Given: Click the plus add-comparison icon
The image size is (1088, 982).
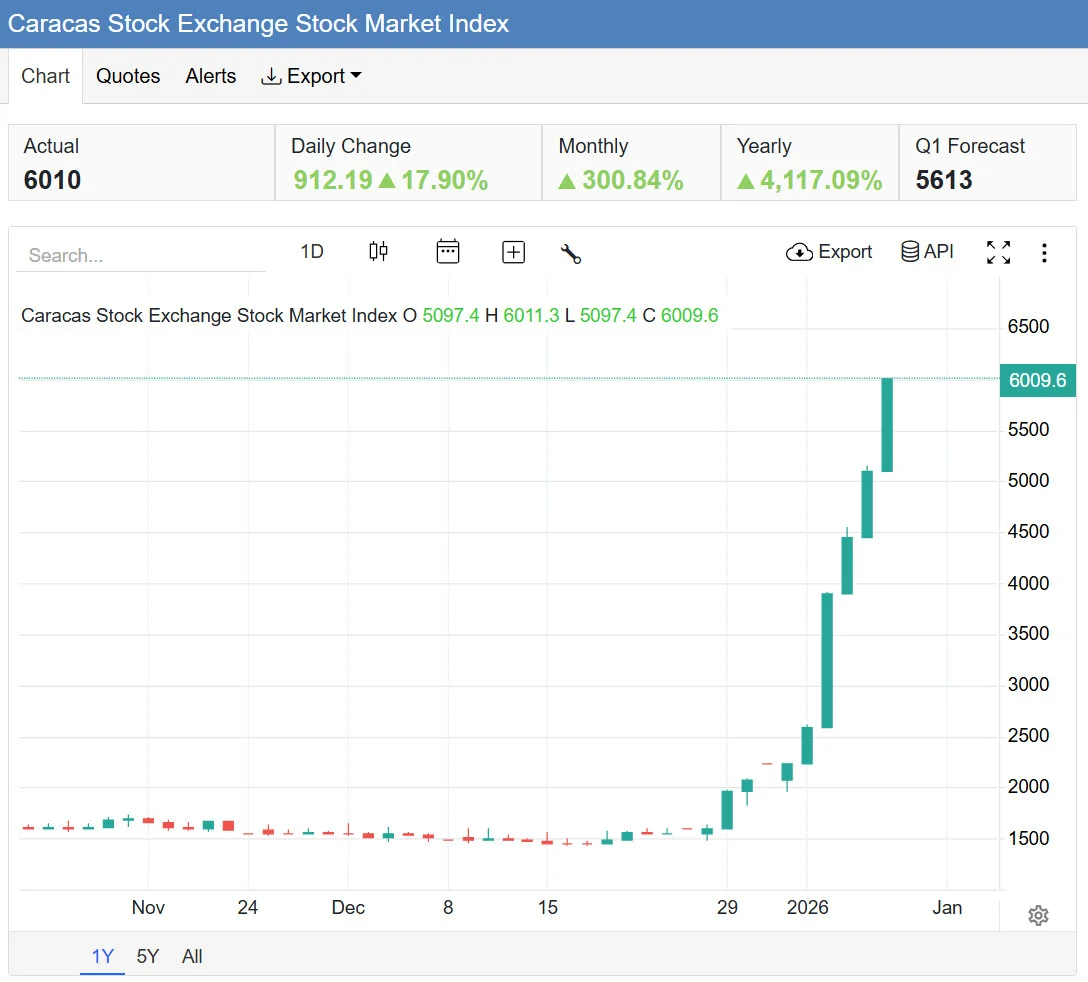Looking at the screenshot, I should [513, 252].
